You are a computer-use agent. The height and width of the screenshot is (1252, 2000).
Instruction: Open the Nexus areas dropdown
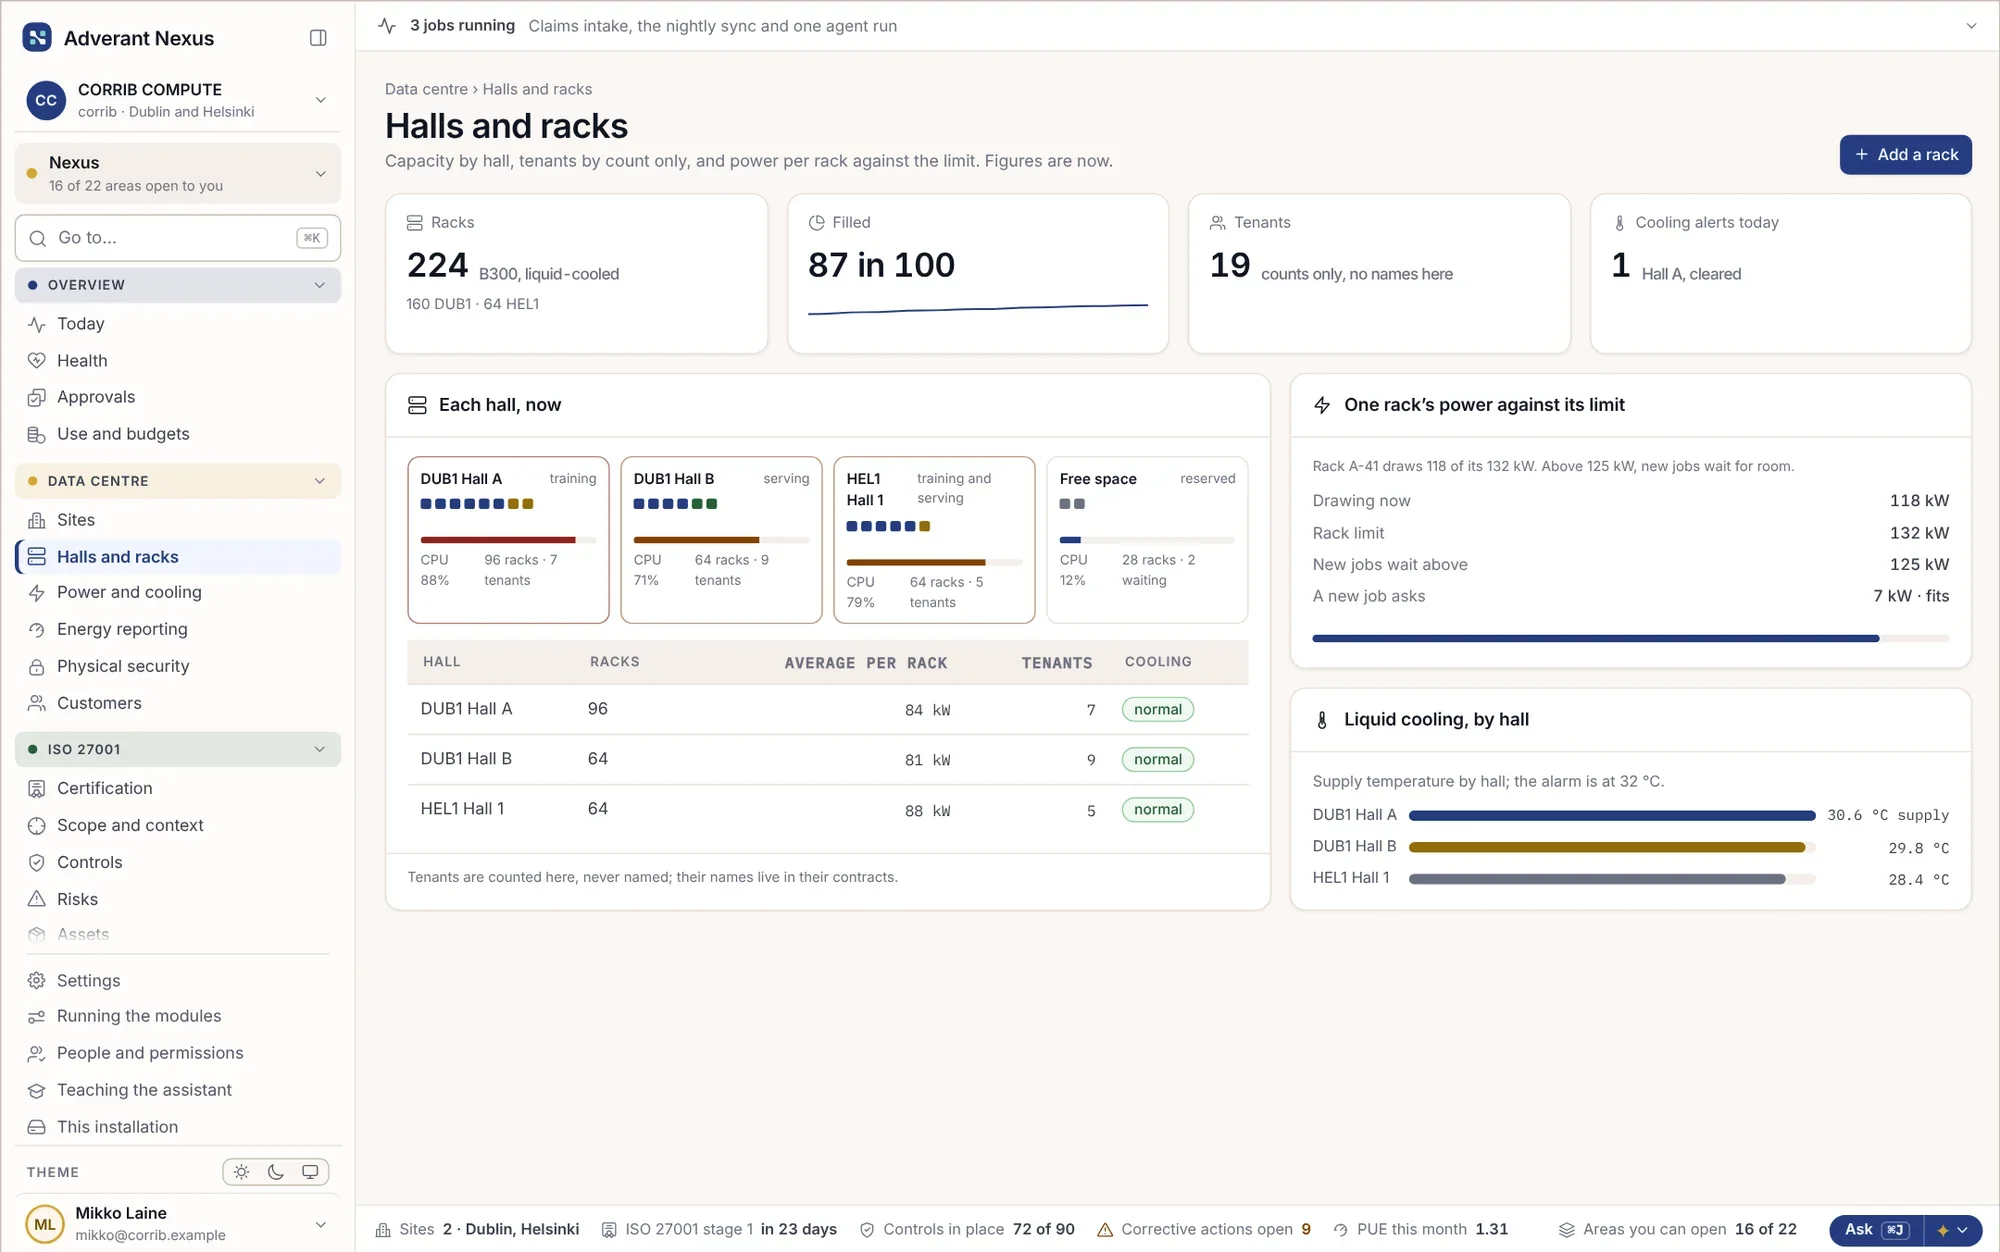click(178, 173)
